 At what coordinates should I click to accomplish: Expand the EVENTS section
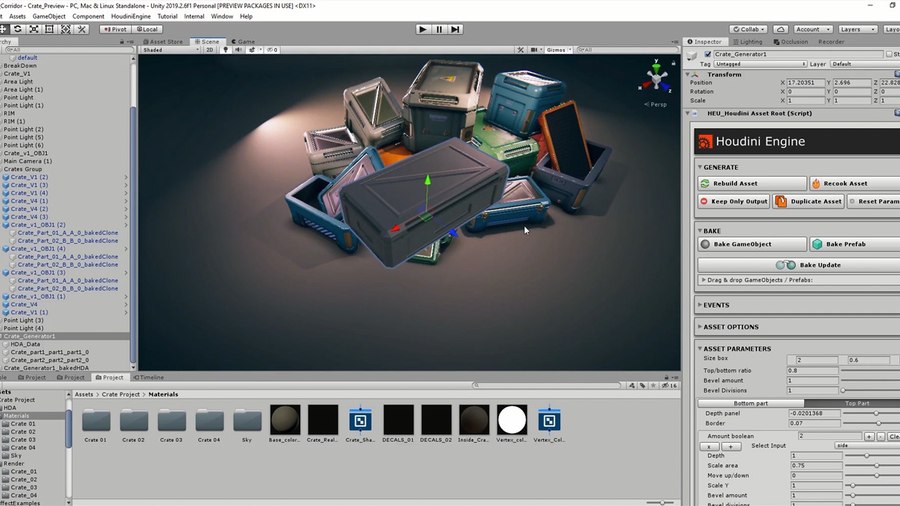point(700,305)
